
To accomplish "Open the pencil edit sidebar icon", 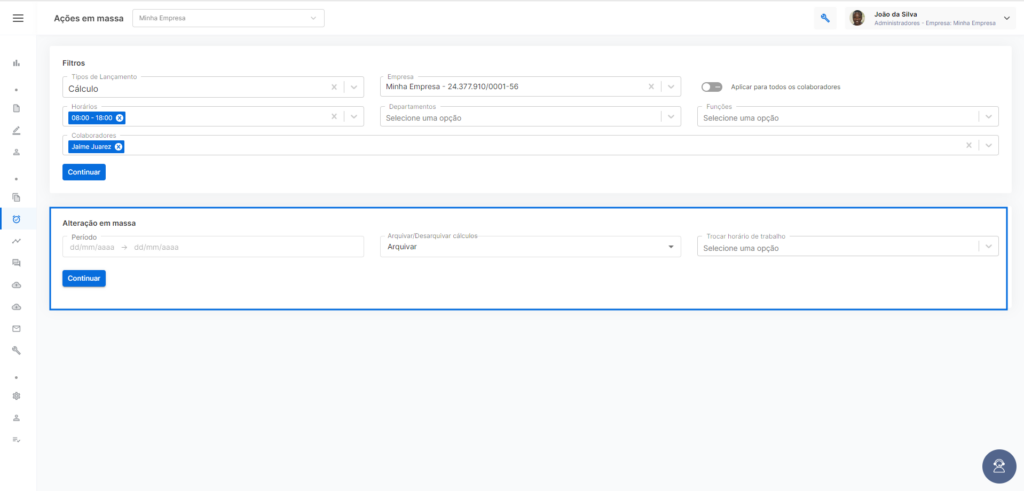I will pyautogui.click(x=16, y=130).
